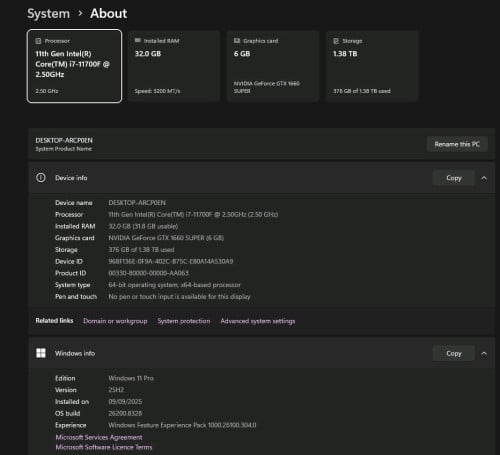Click the Device name value DESKTOP-ARCP0EN
The image size is (500, 455).
tap(137, 203)
